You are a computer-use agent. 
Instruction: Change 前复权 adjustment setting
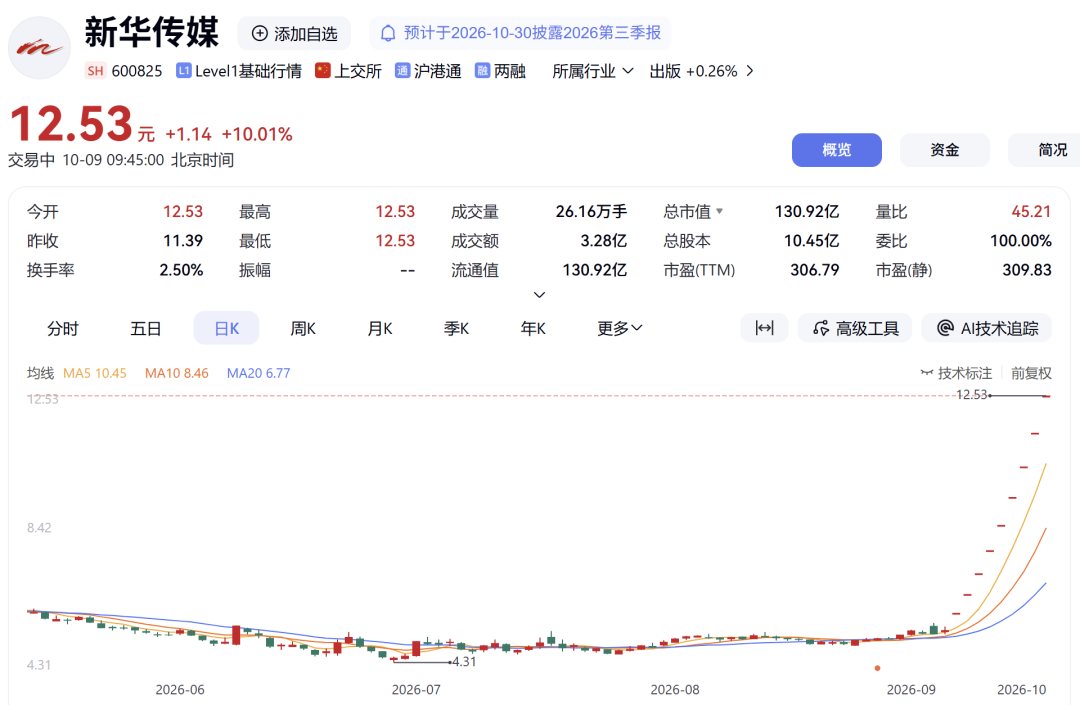point(1031,373)
